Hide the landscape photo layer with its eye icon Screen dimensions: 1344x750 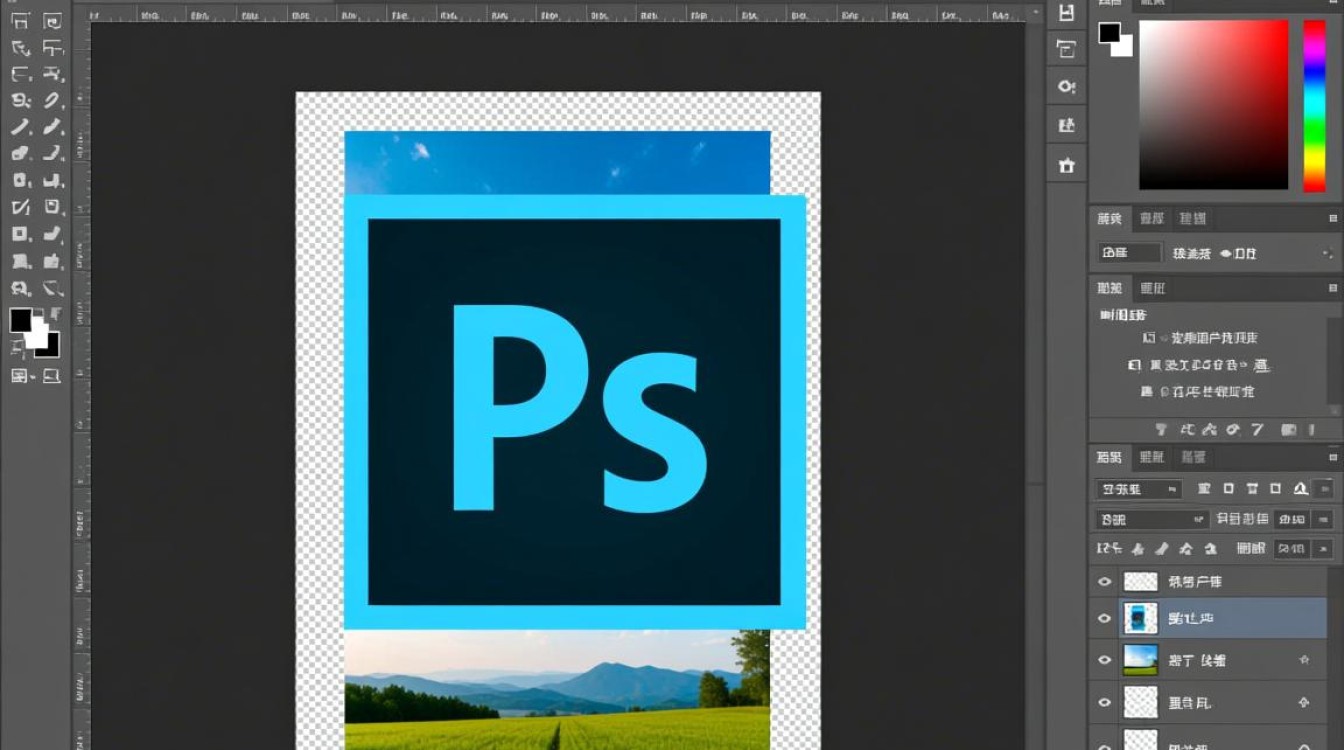click(1104, 660)
